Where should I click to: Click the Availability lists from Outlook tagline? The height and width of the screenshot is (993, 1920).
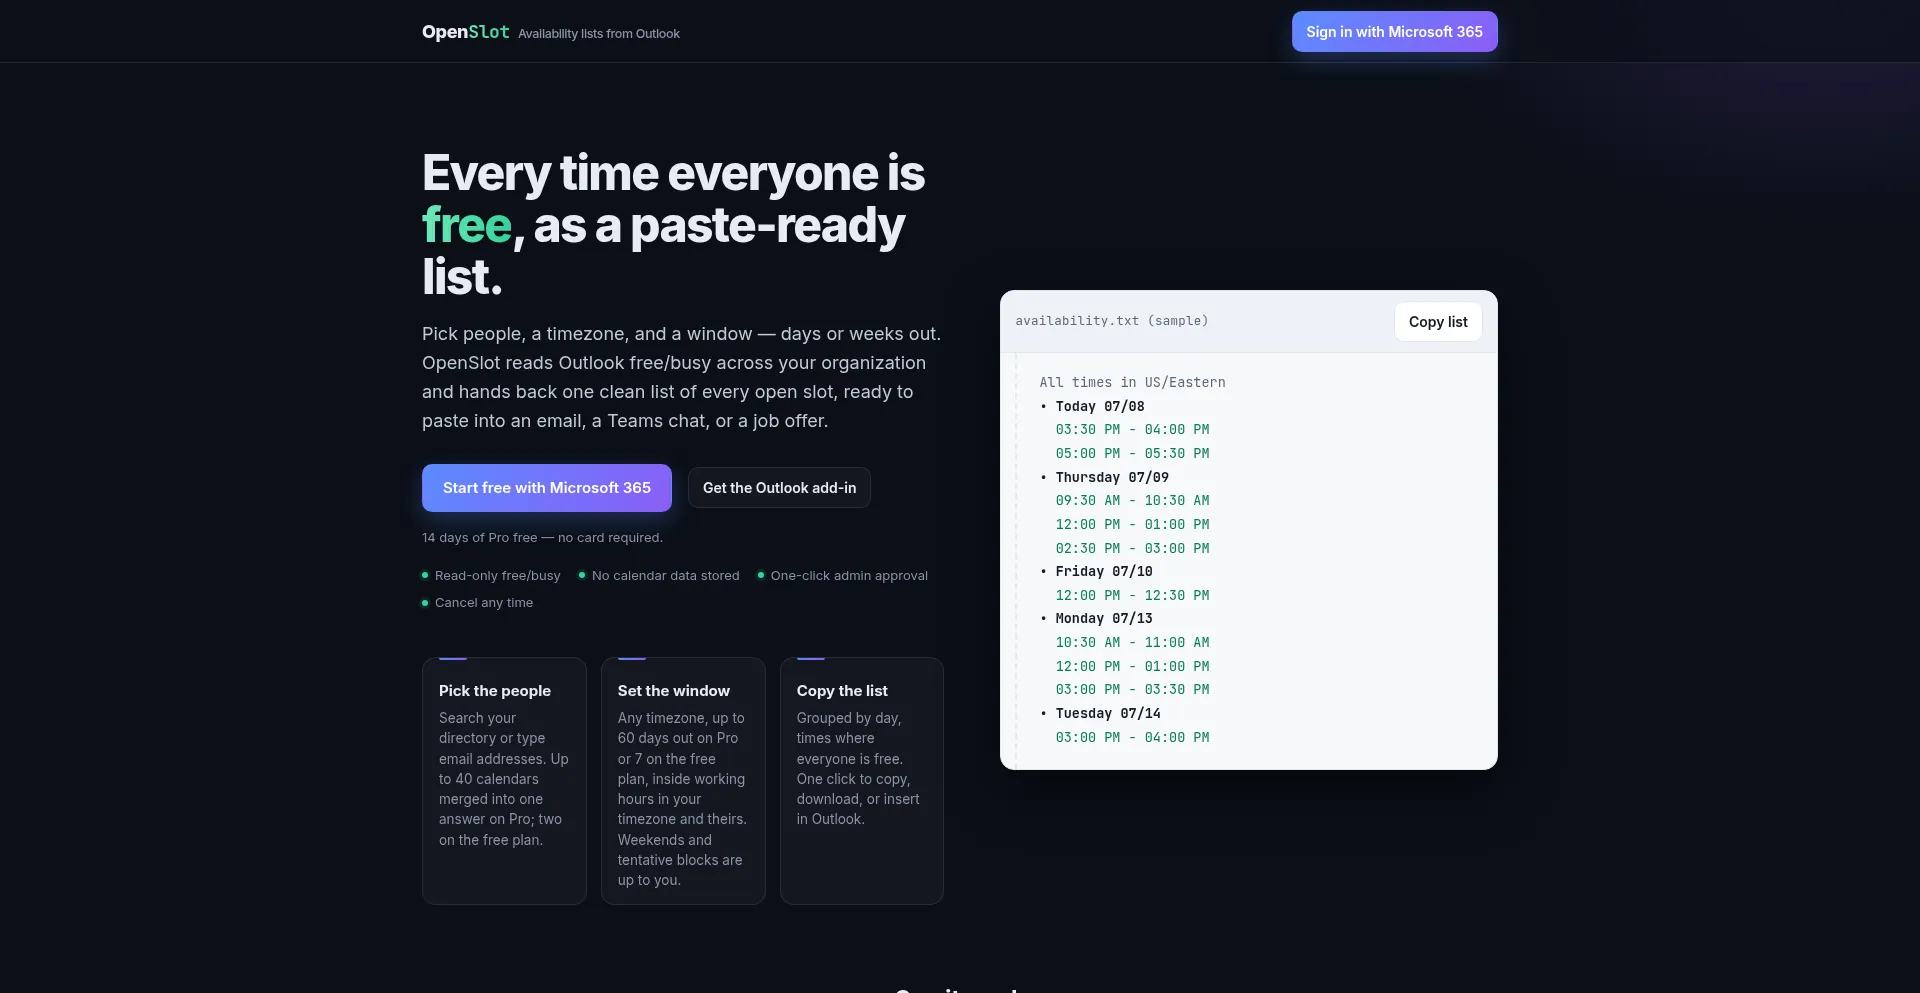pyautogui.click(x=599, y=34)
